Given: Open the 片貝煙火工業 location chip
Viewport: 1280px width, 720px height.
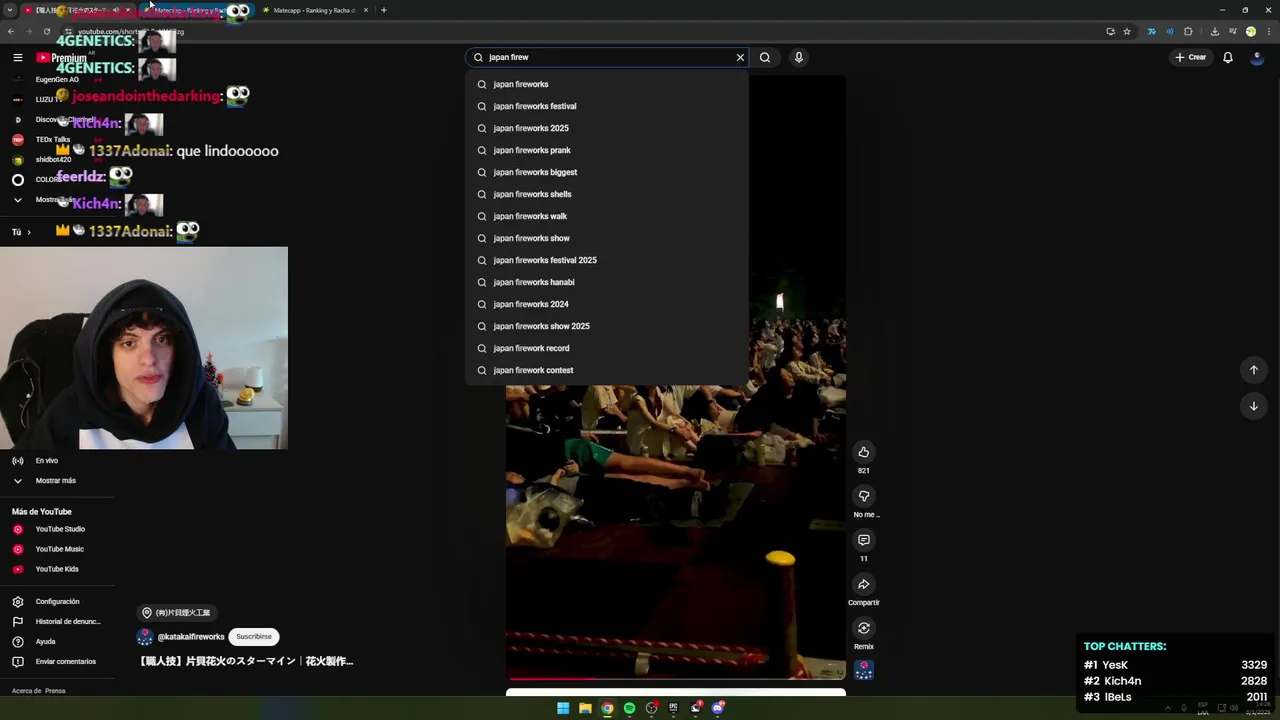Looking at the screenshot, I should click(176, 613).
